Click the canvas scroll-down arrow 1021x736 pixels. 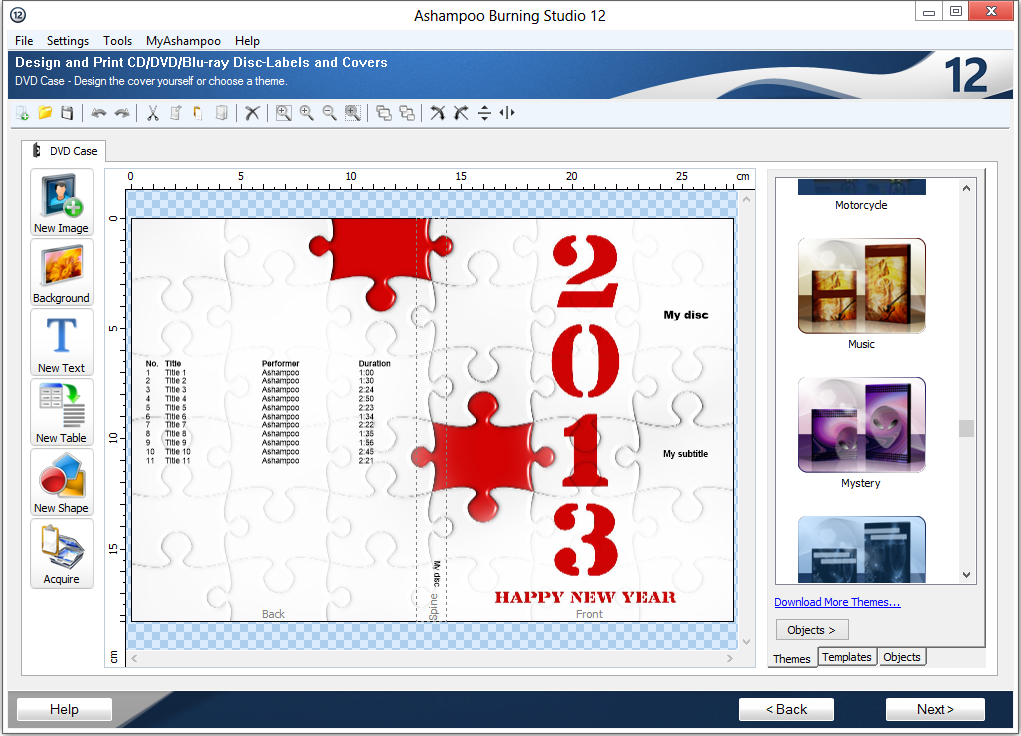[x=746, y=642]
